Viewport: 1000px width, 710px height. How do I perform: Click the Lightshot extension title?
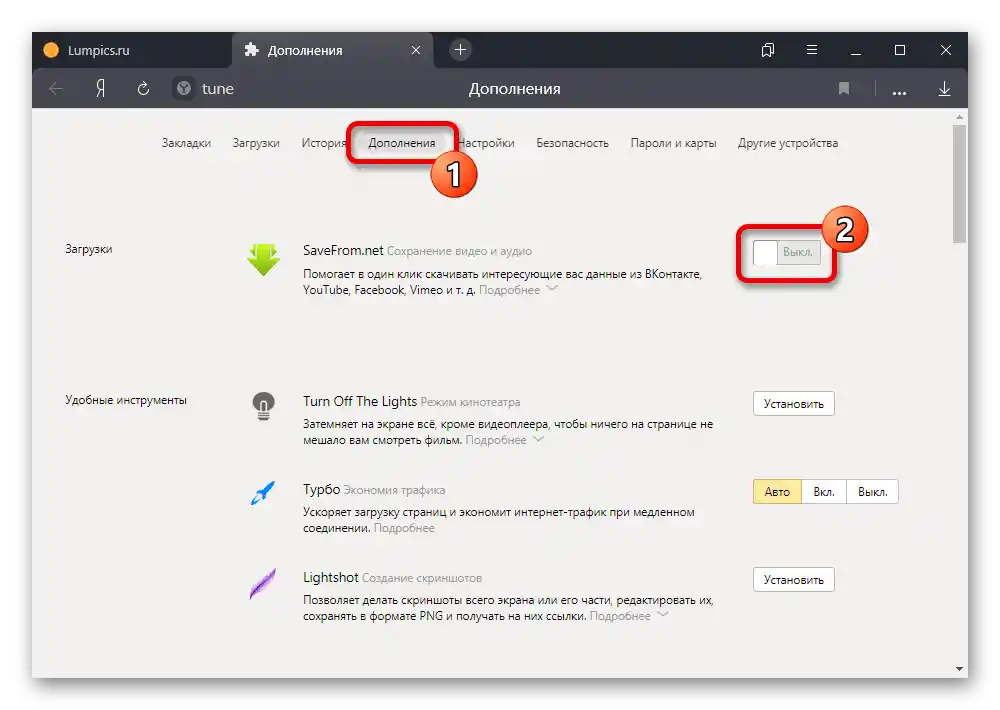(330, 577)
